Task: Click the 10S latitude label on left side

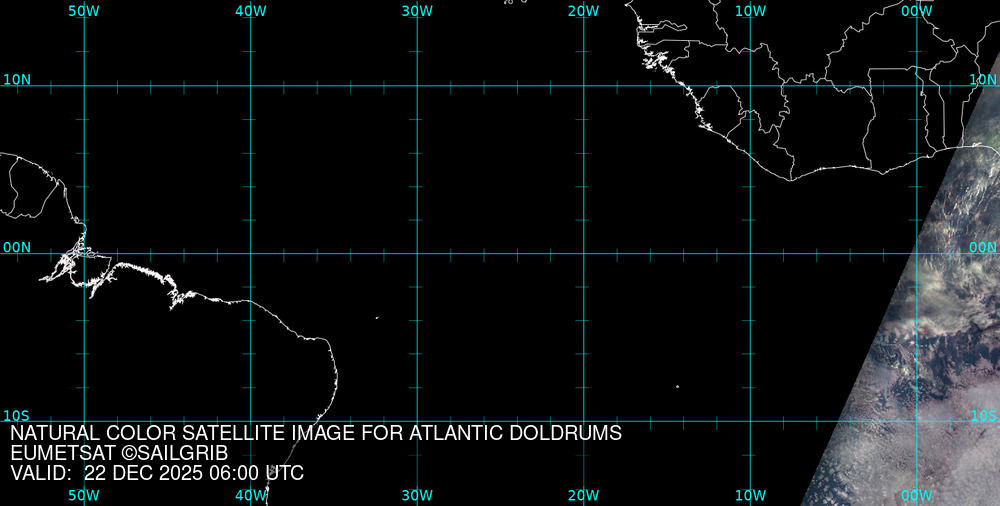Action: pyautogui.click(x=17, y=416)
